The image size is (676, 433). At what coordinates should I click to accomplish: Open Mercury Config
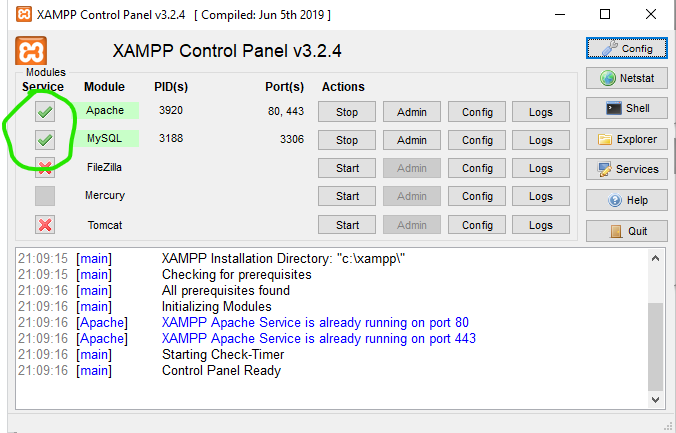[x=477, y=196]
